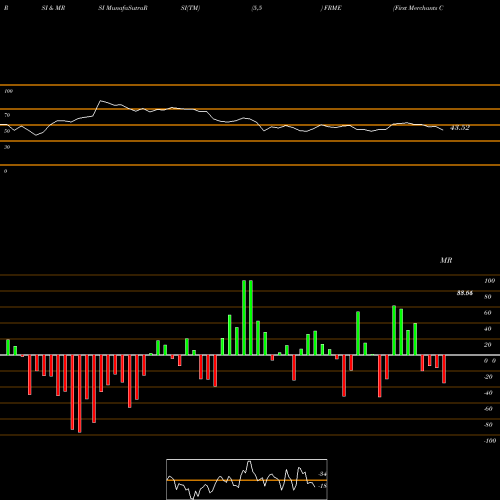Click the MR value '88.64'
The height and width of the screenshot is (500, 500).
tap(465, 293)
